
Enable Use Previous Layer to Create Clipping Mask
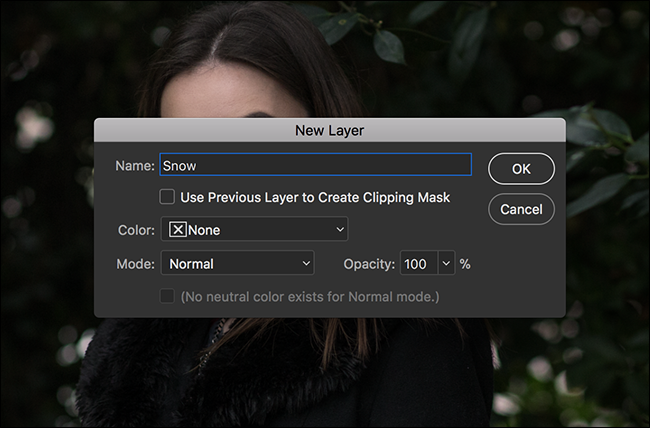167,197
